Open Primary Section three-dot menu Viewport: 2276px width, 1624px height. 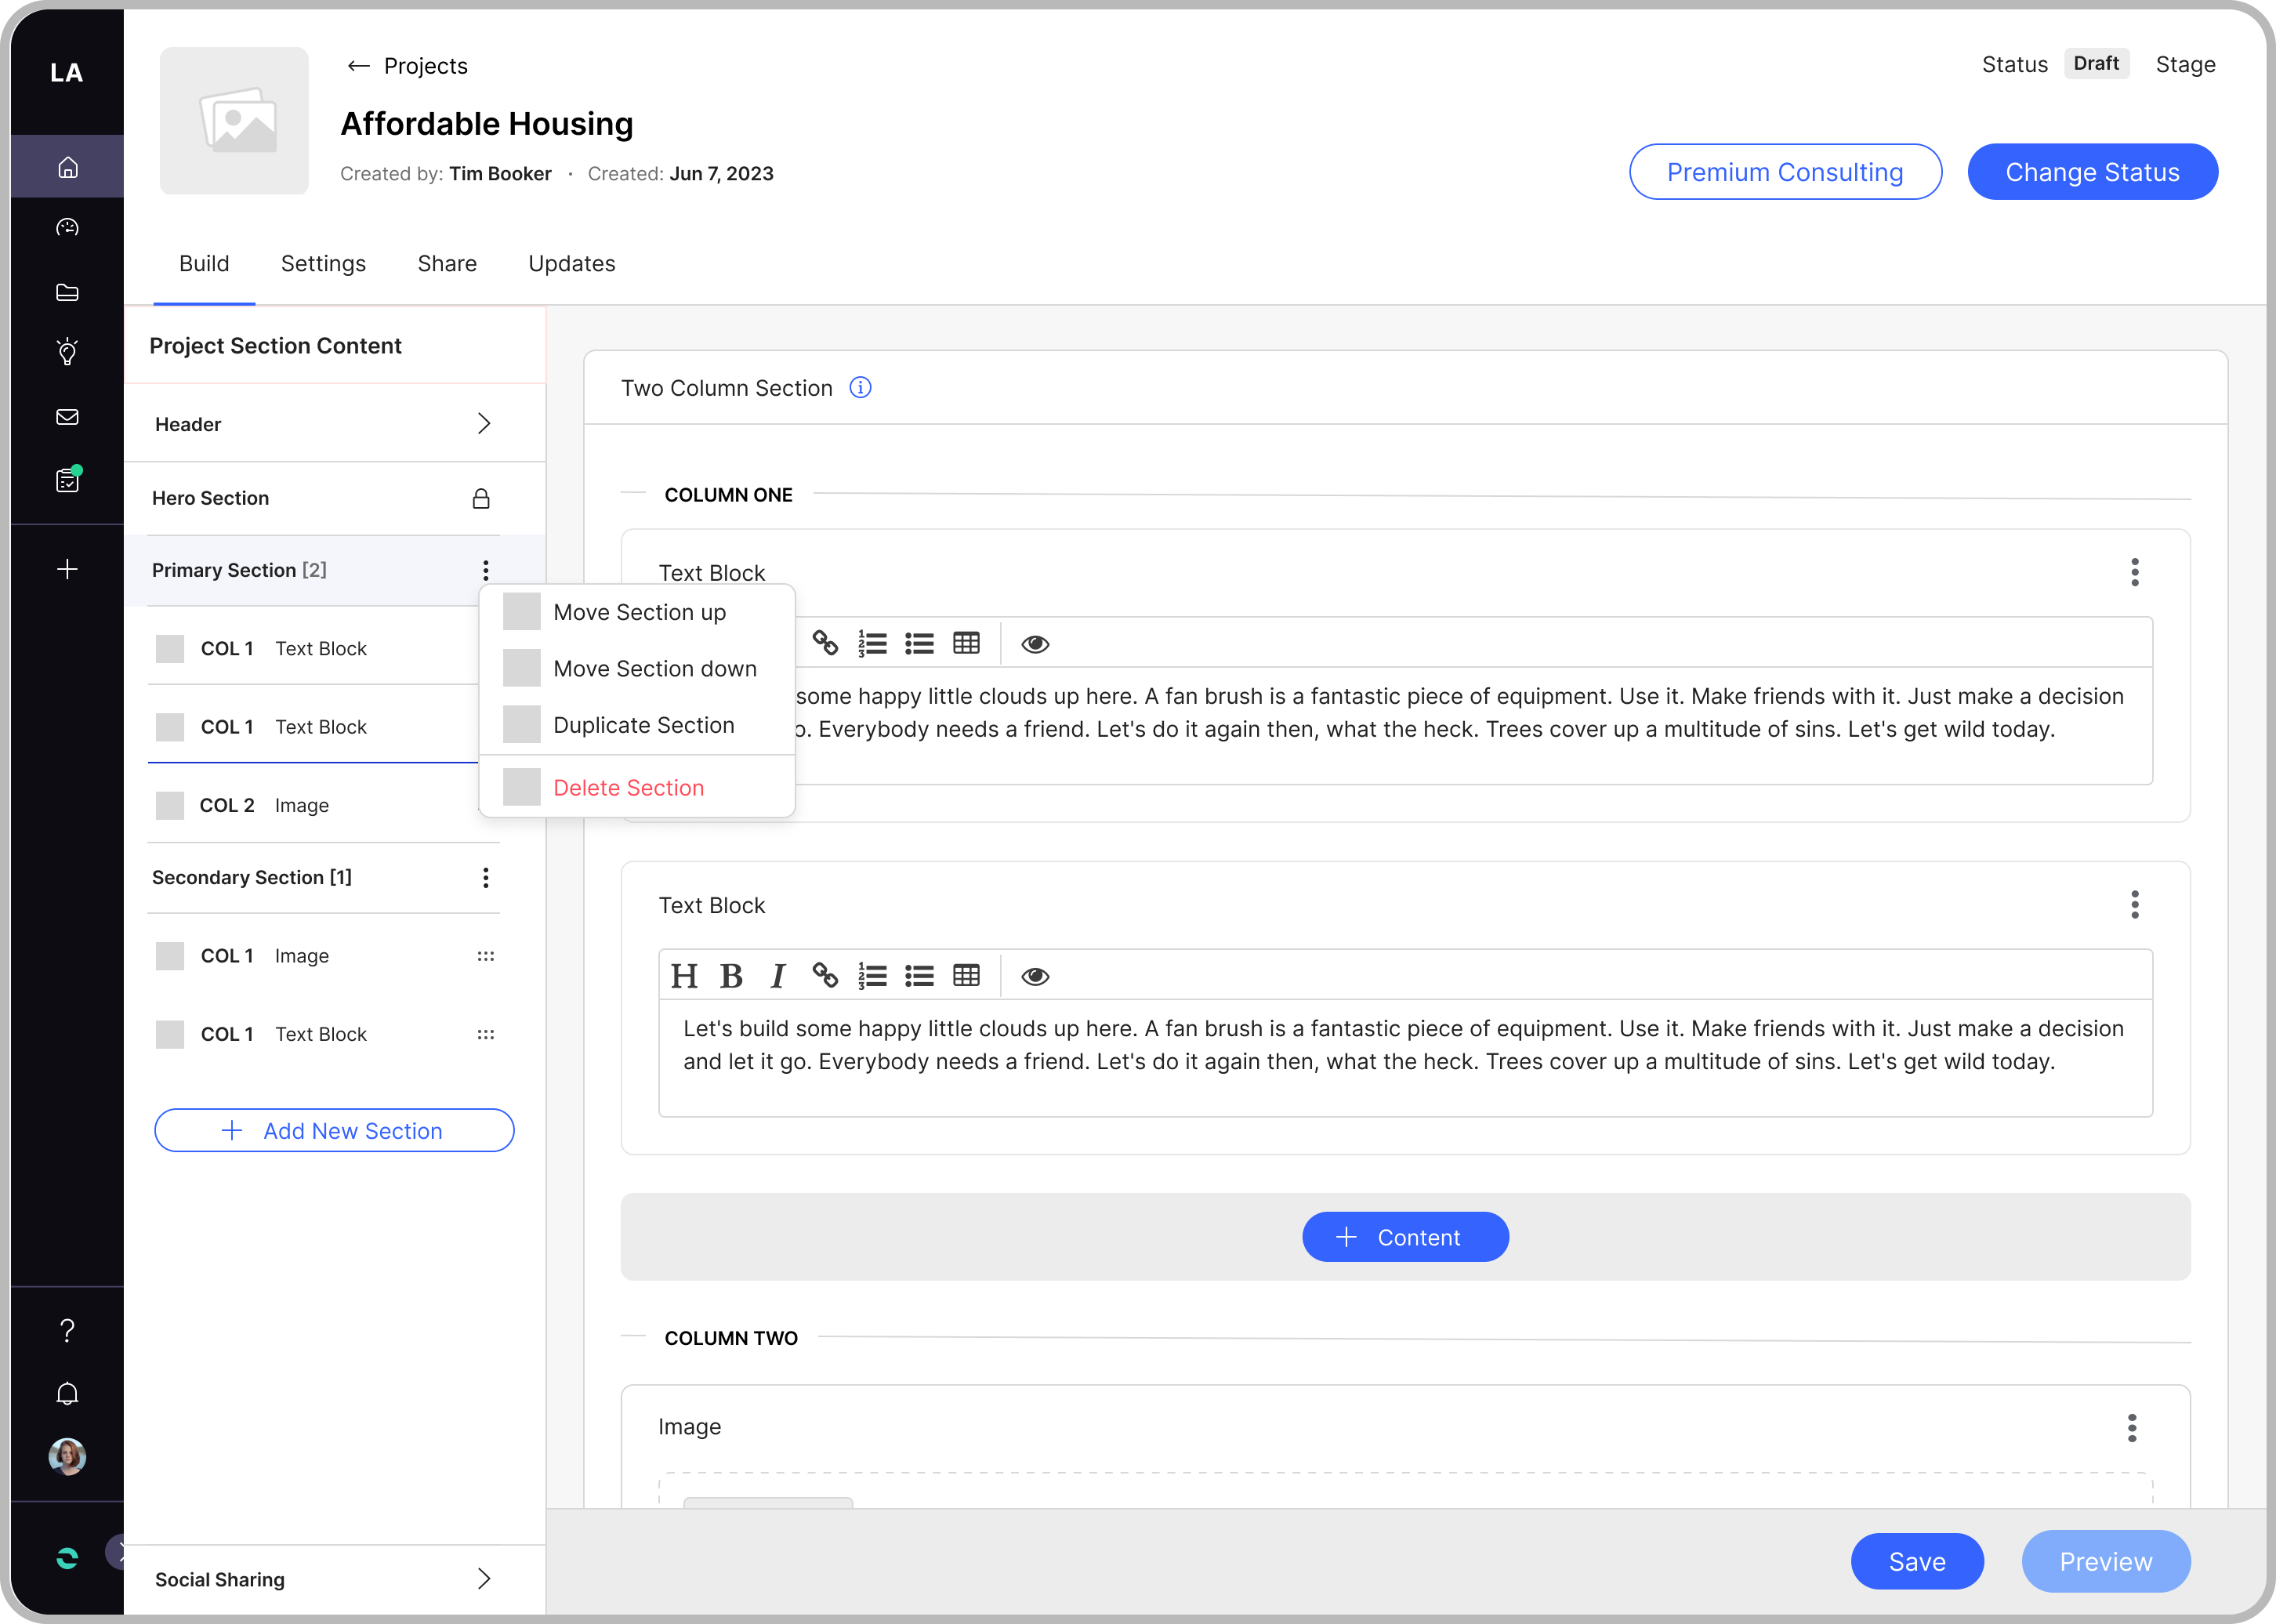click(x=486, y=570)
